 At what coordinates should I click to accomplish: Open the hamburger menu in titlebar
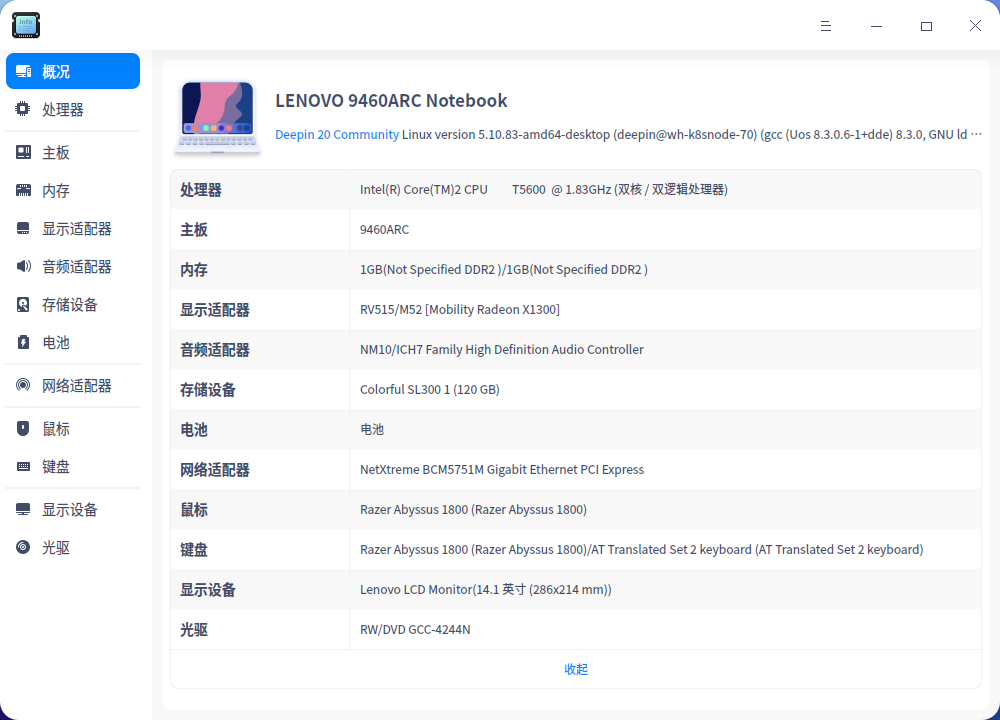[826, 26]
